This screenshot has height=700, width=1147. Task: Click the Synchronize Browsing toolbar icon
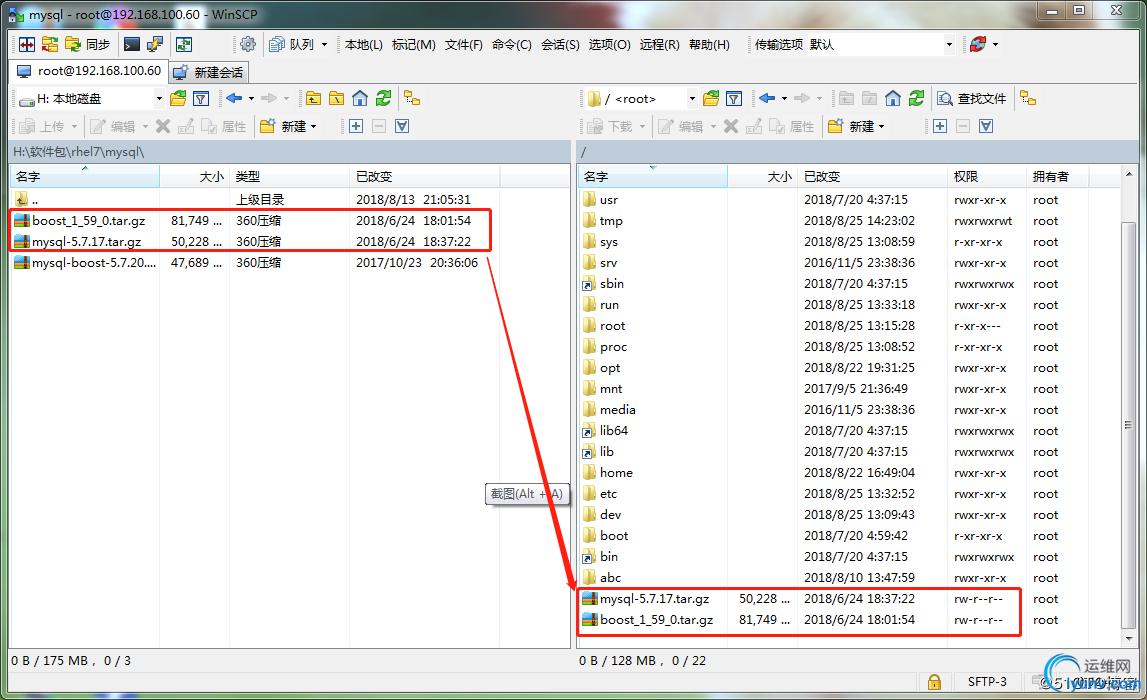click(x=50, y=45)
